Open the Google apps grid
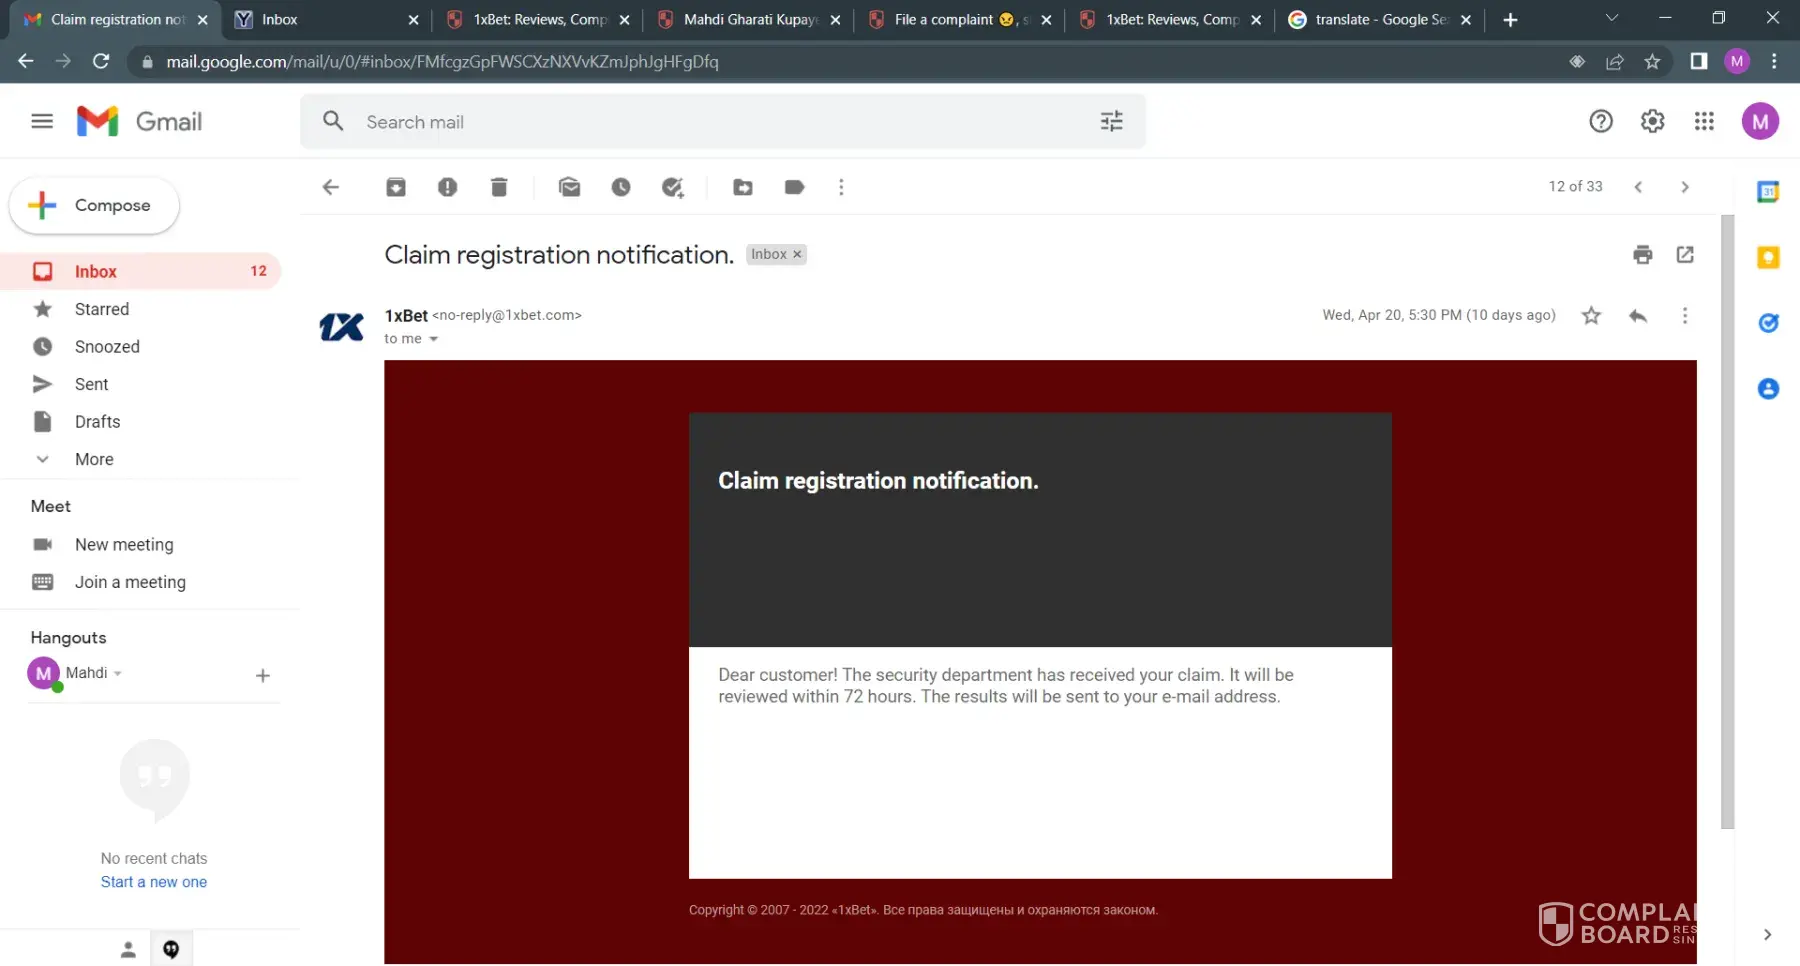The height and width of the screenshot is (966, 1800). click(1705, 121)
